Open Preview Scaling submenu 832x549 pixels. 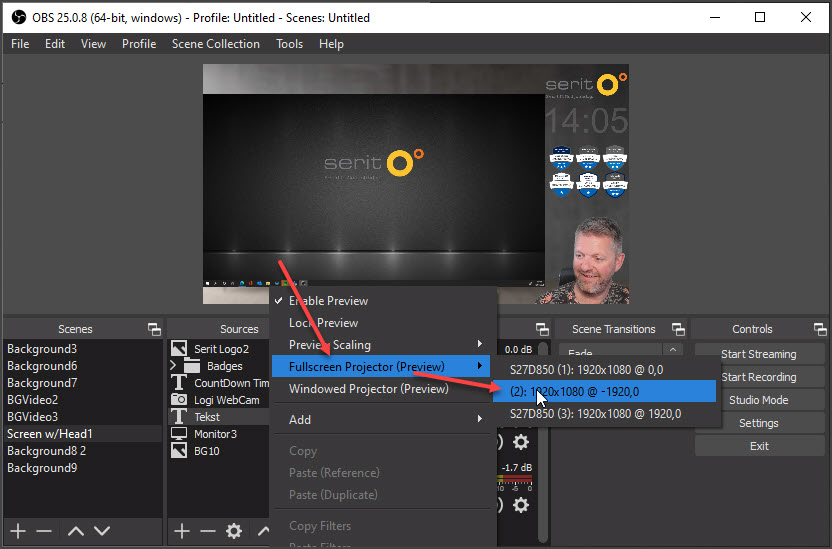point(380,345)
